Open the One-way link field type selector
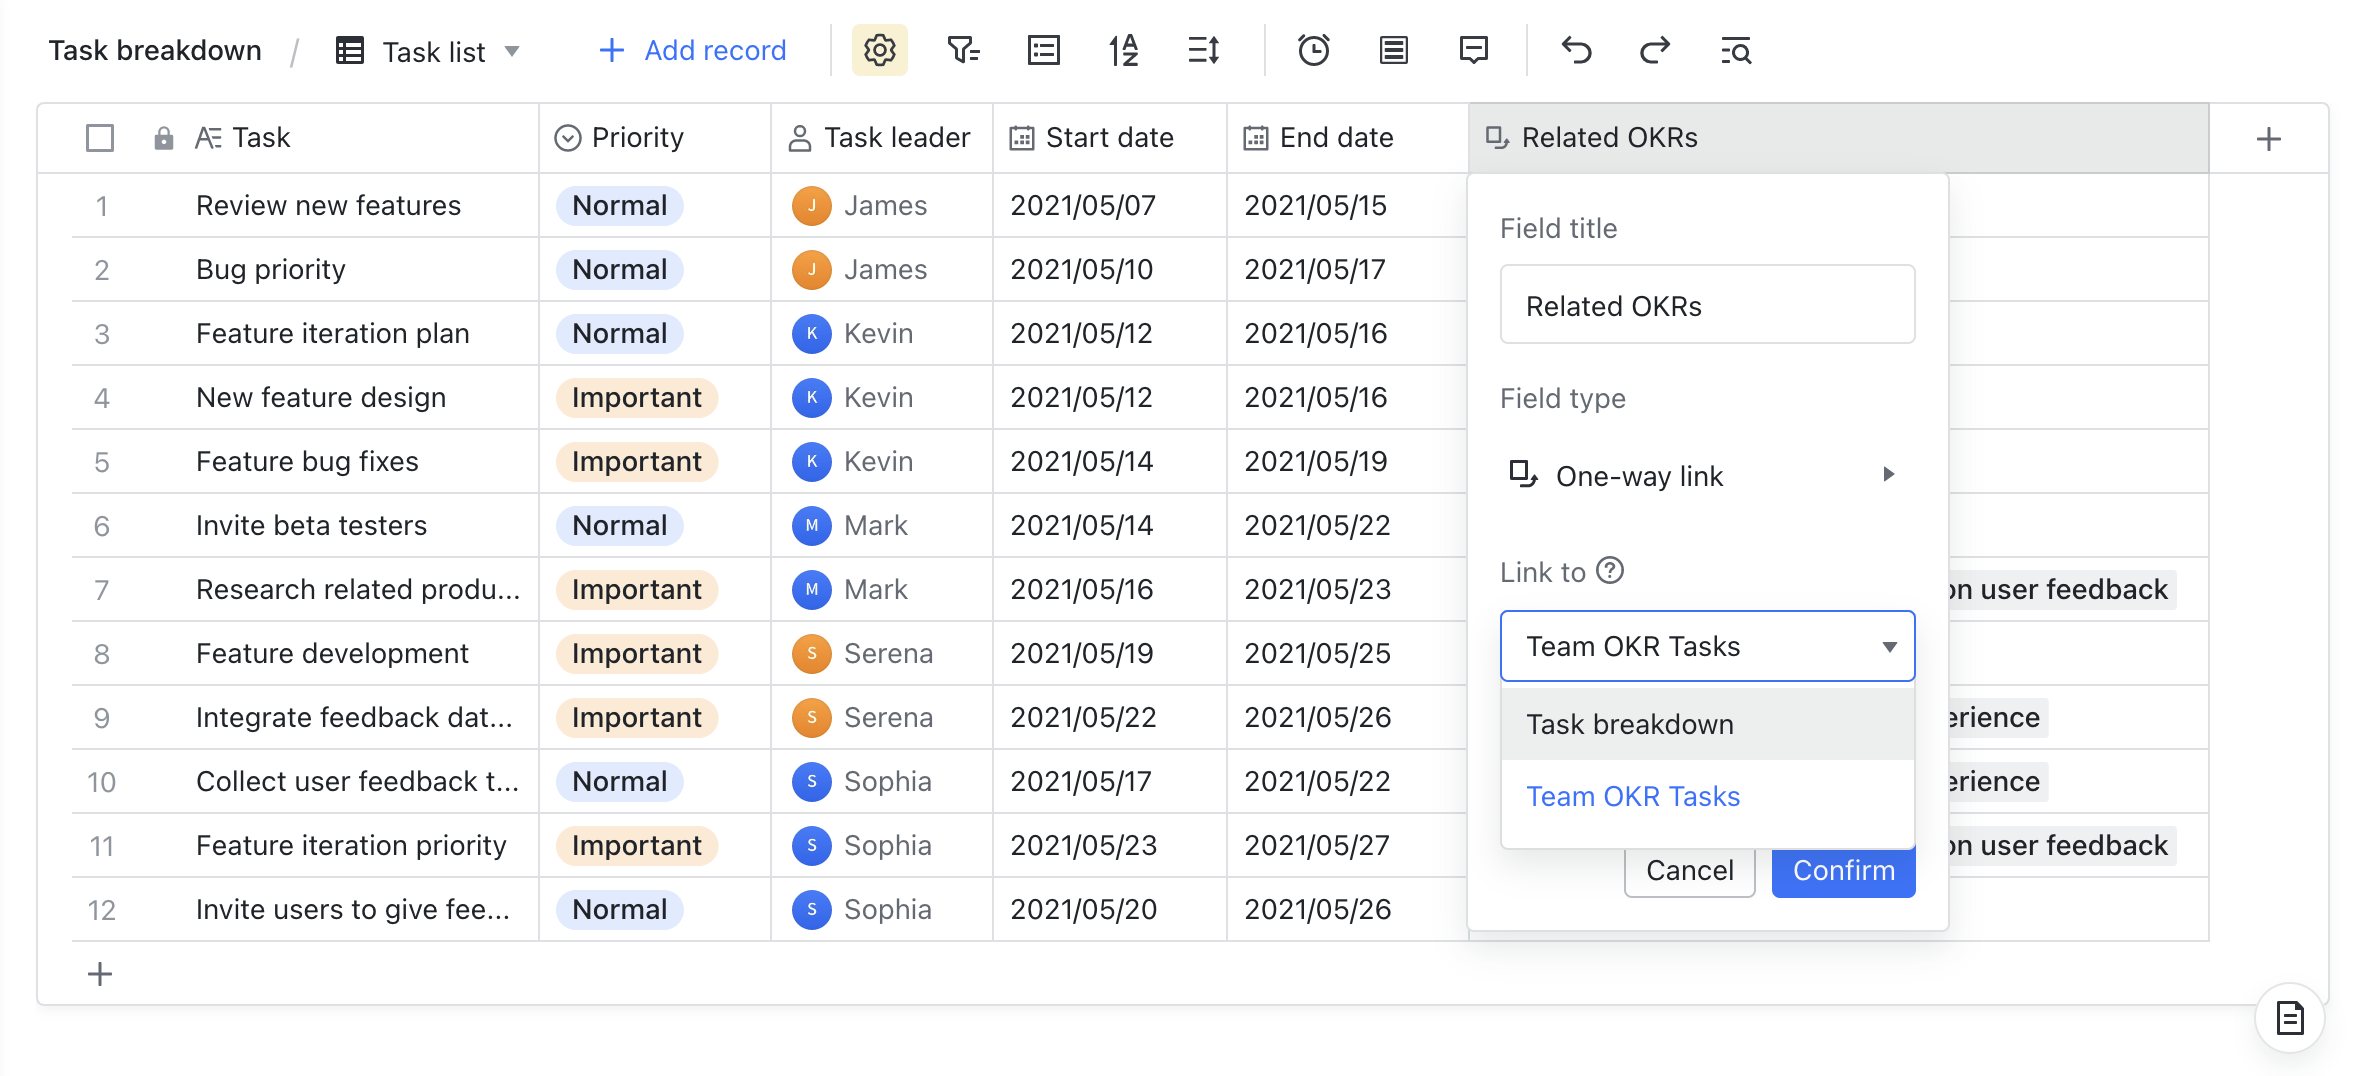Image resolution: width=2366 pixels, height=1076 pixels. [1707, 476]
